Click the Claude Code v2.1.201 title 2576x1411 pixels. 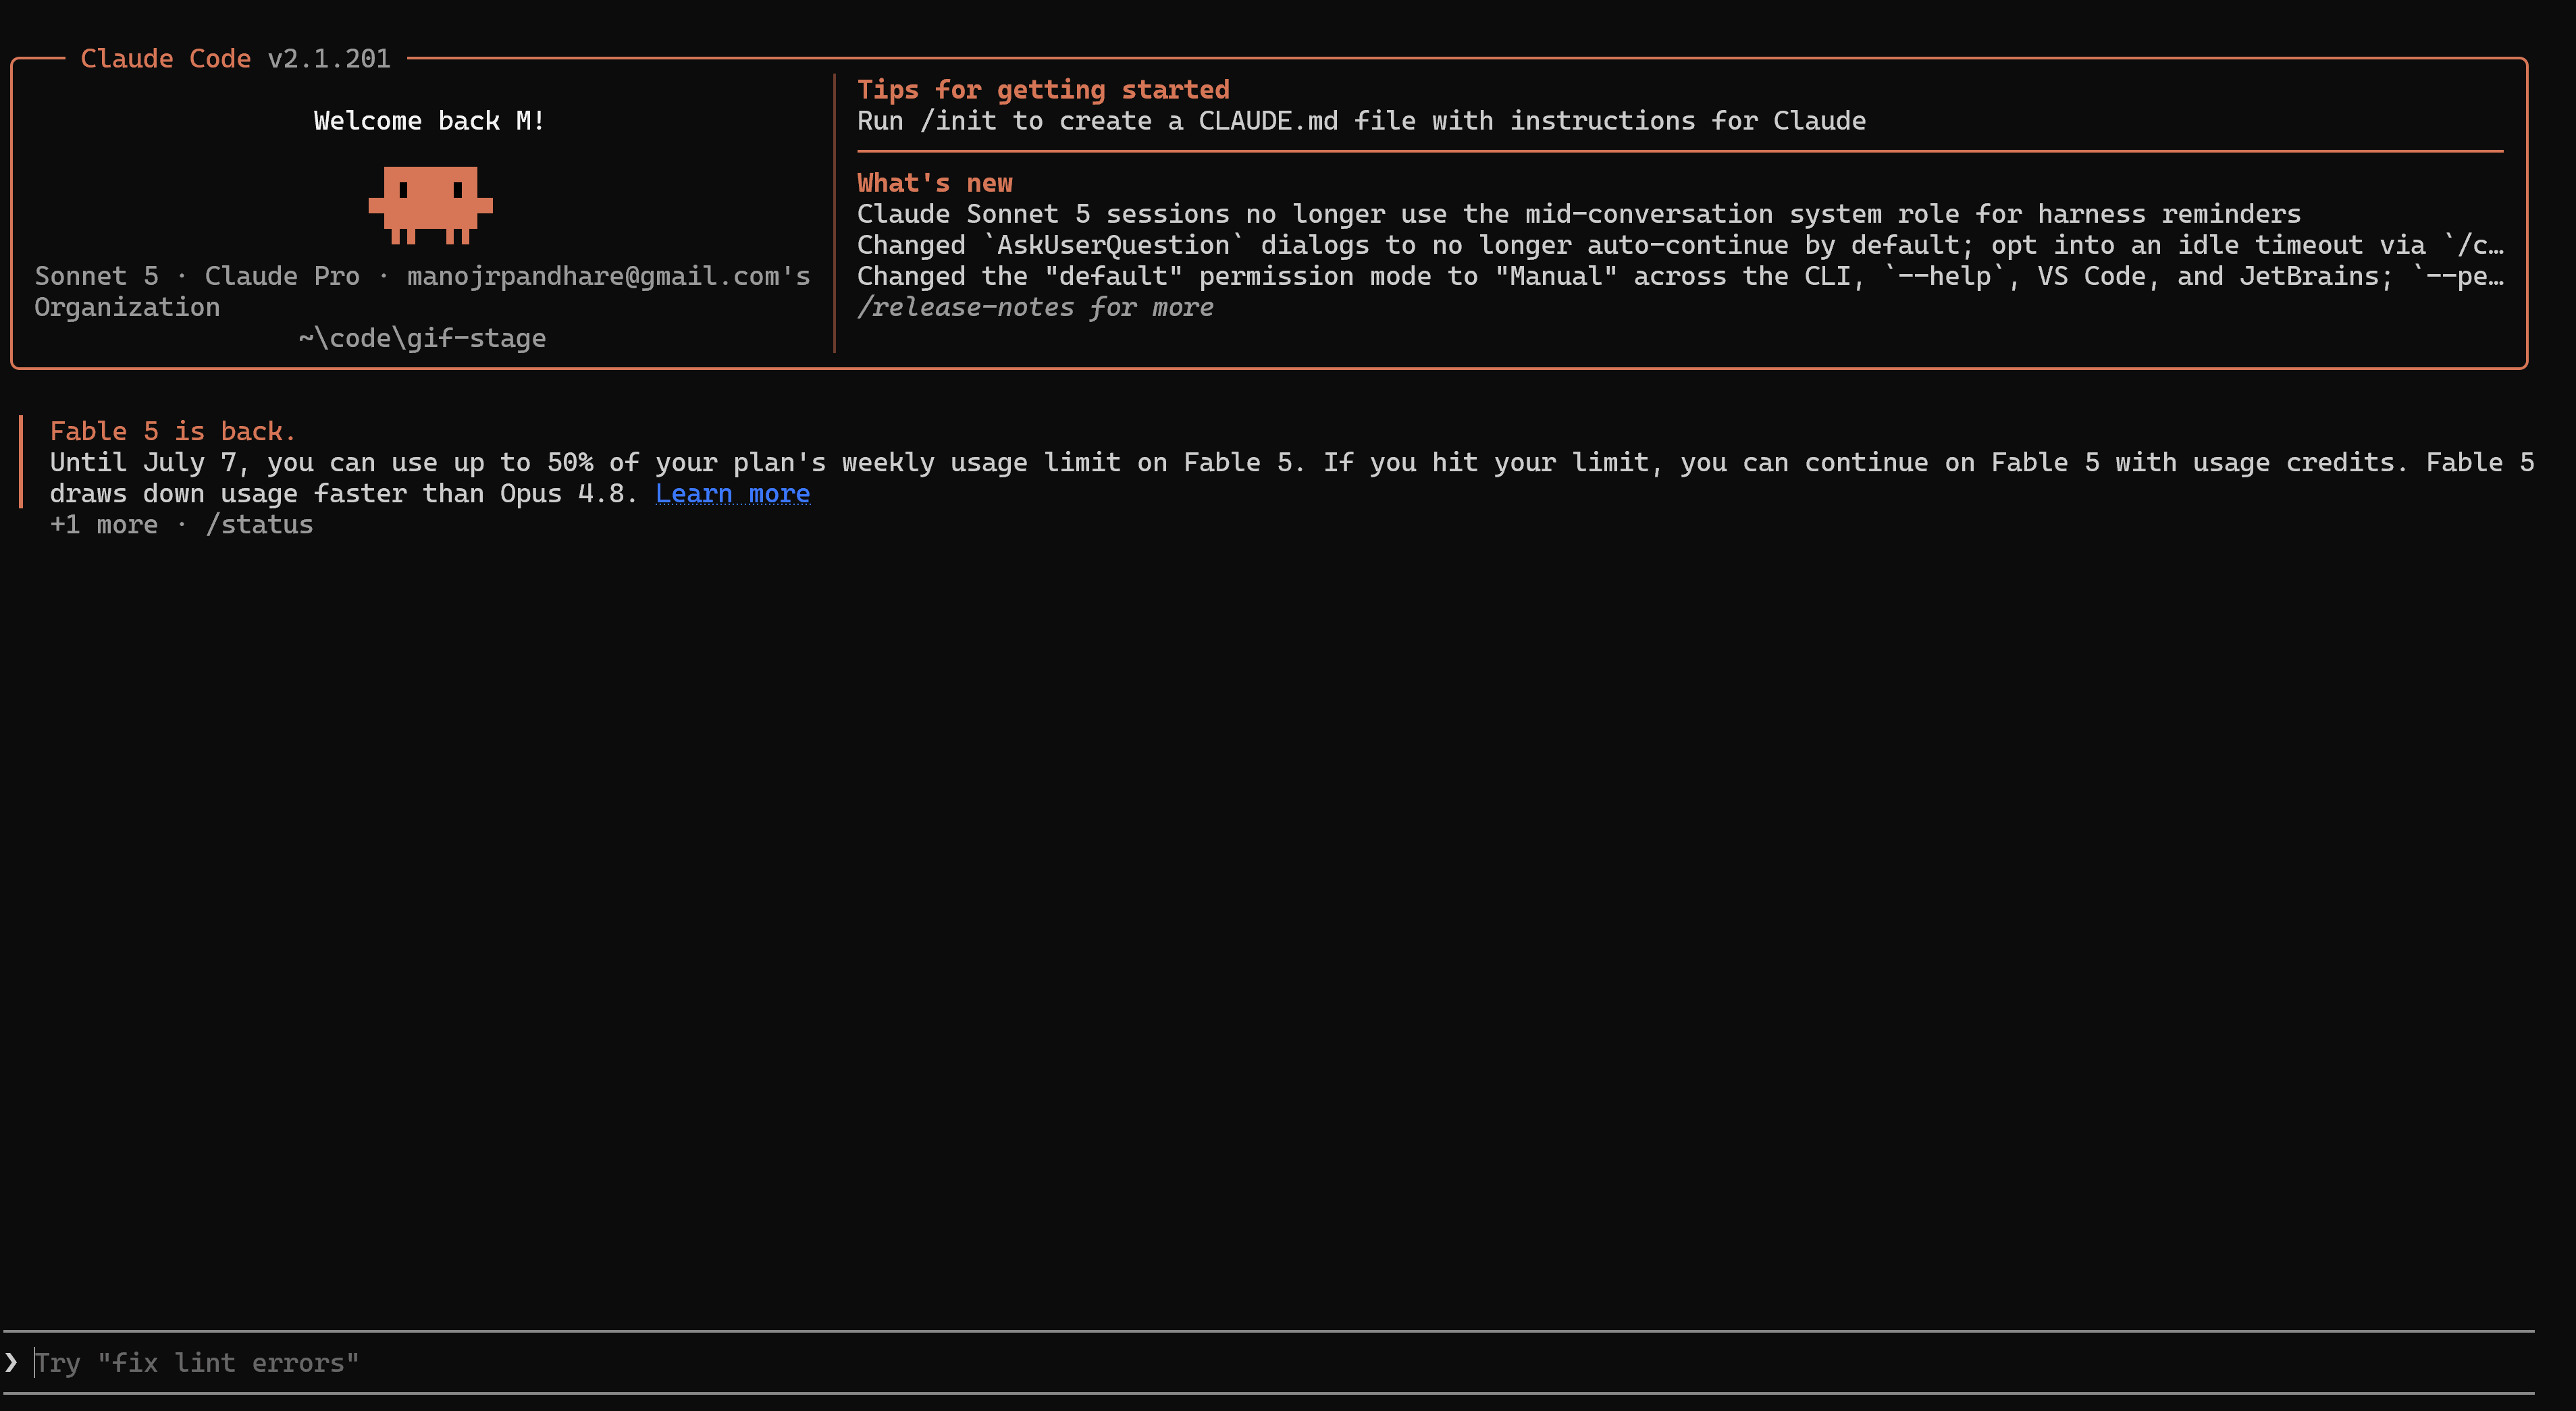pos(235,59)
